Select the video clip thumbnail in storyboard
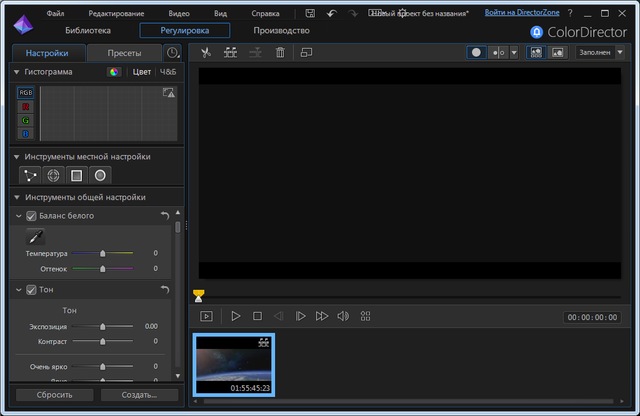Image resolution: width=640 pixels, height=416 pixels. (234, 364)
